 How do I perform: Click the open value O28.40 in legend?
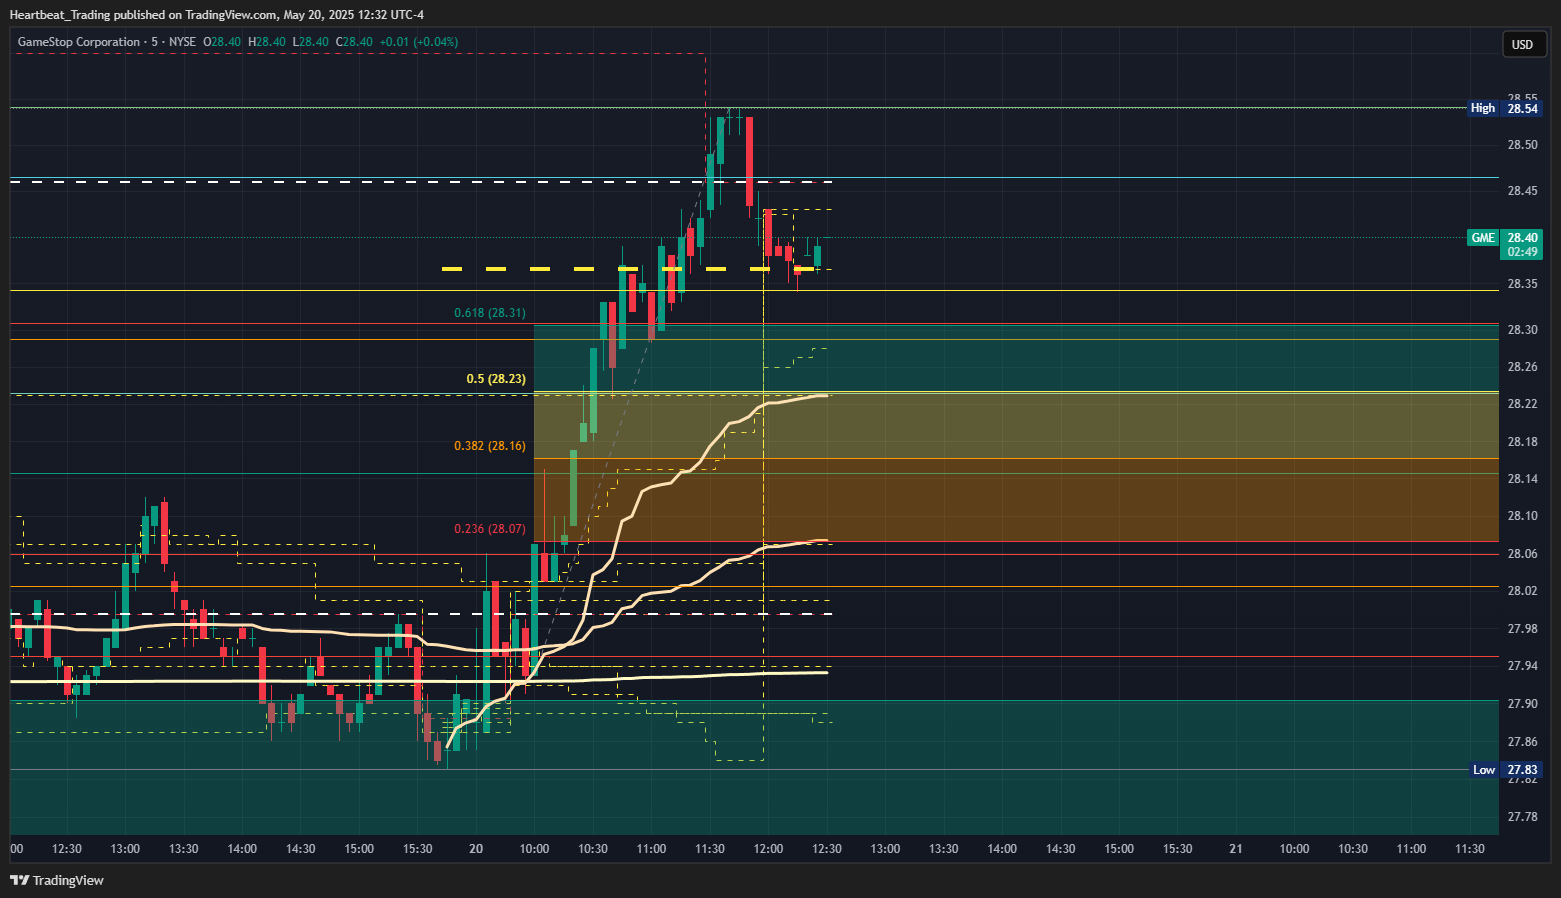(x=222, y=42)
